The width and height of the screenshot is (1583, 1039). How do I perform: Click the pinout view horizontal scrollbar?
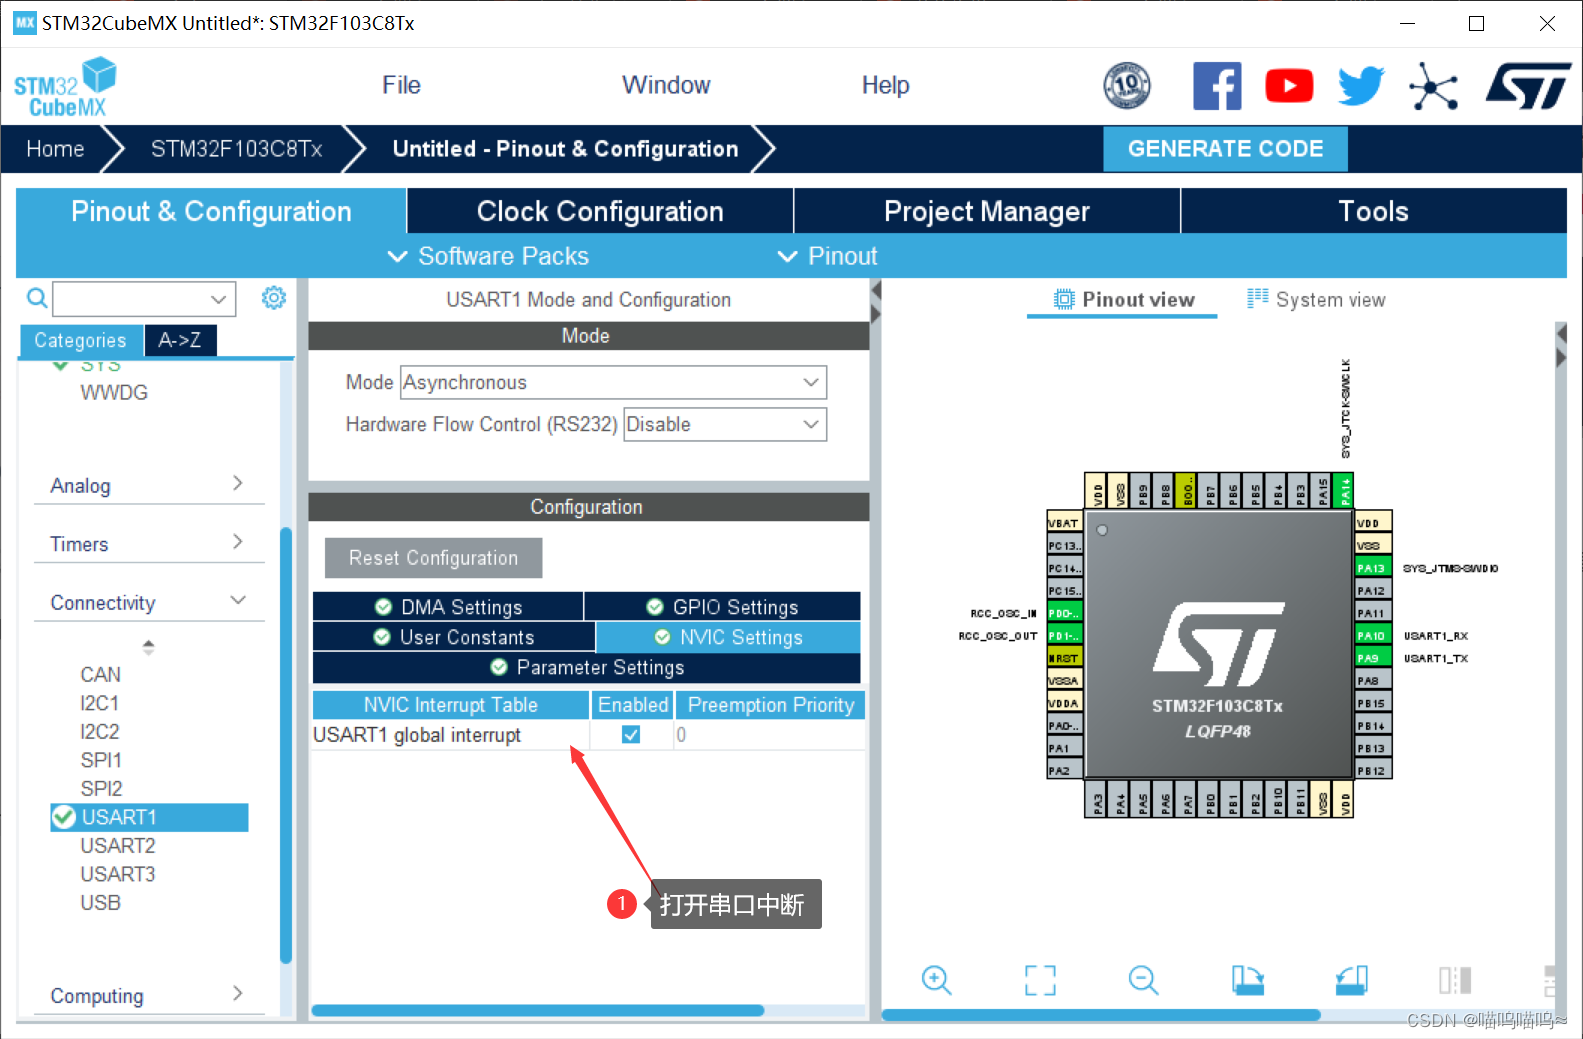pos(1100,1014)
